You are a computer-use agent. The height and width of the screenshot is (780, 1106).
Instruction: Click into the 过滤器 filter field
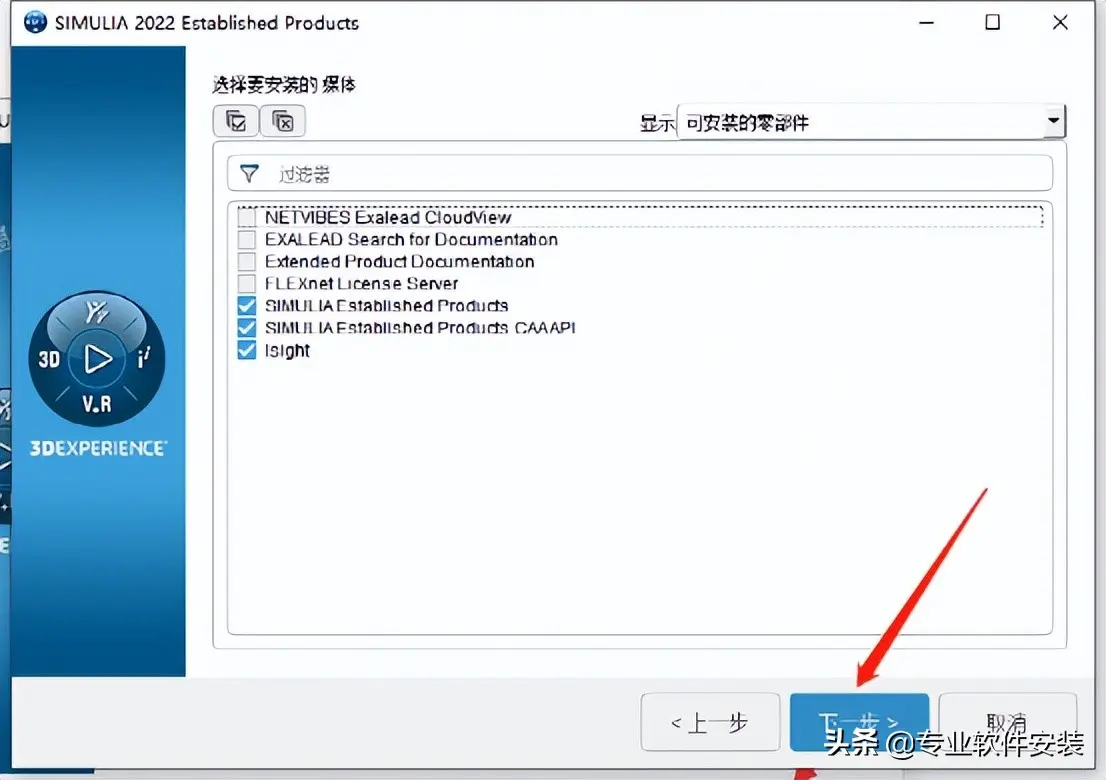(x=640, y=173)
